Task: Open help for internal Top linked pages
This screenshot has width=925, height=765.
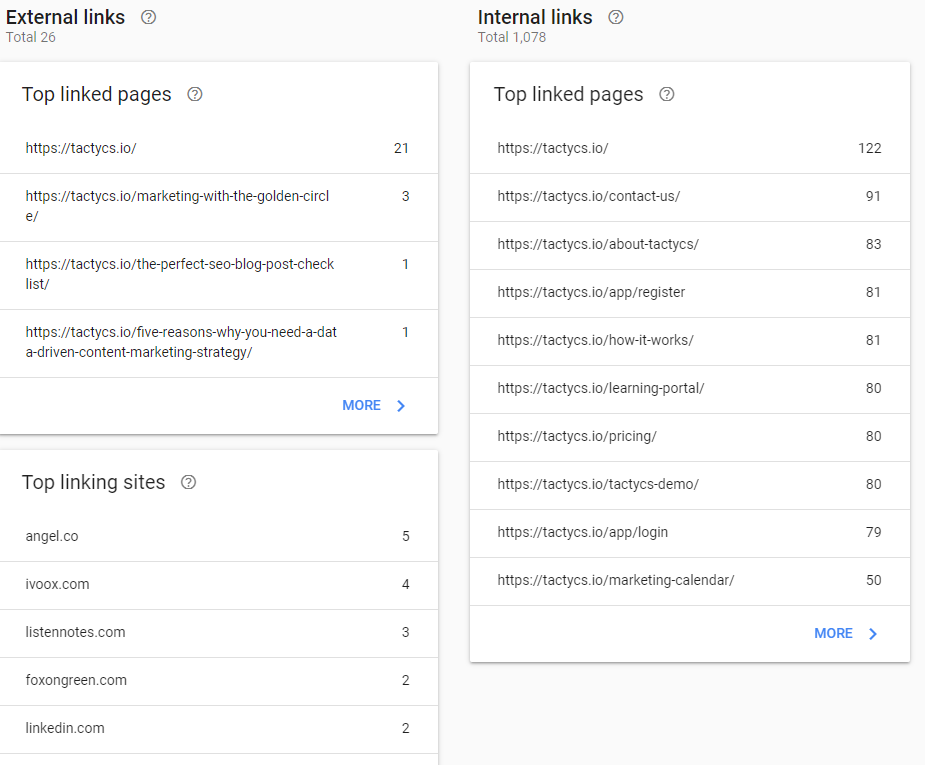Action: (x=667, y=94)
